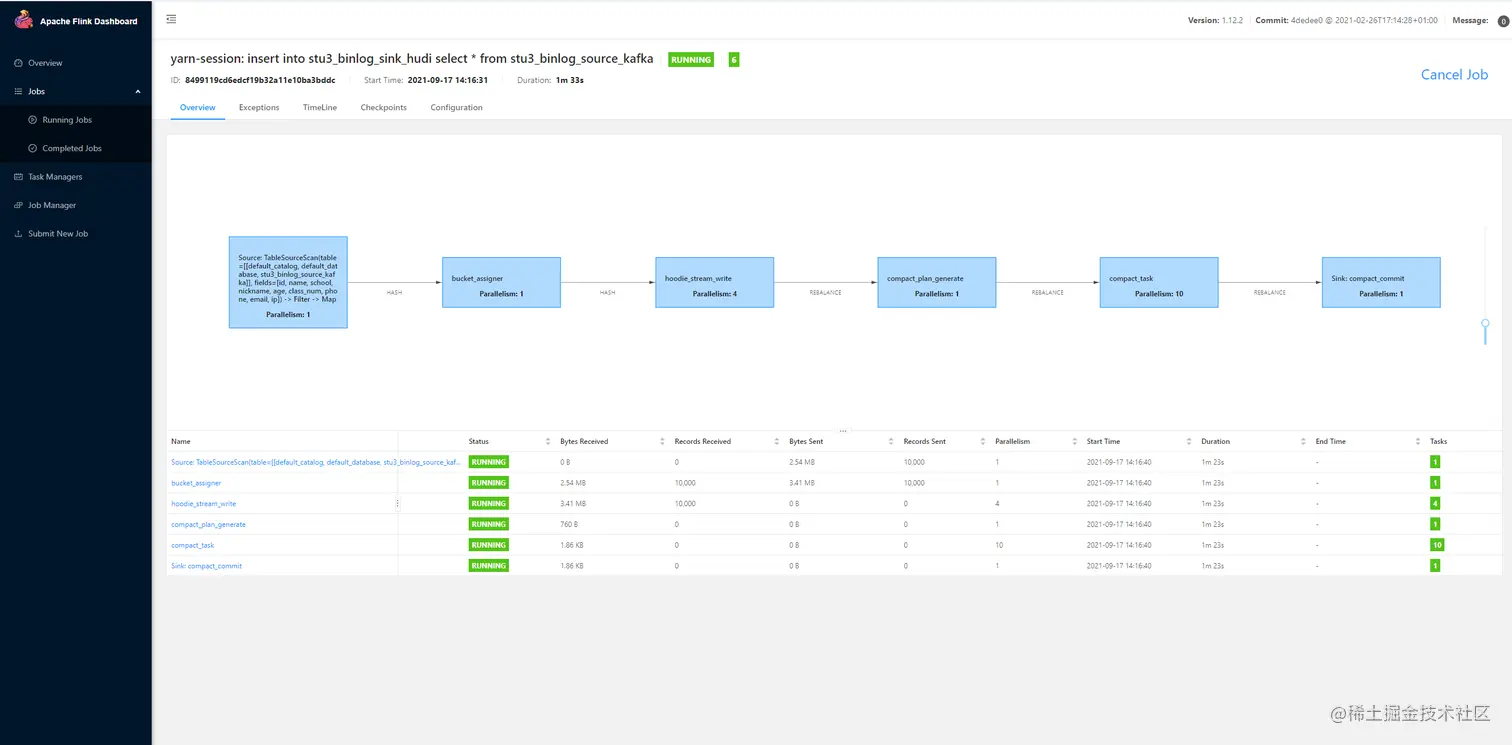
Task: Open Source: TableSourceScan row link
Action: click(x=315, y=462)
